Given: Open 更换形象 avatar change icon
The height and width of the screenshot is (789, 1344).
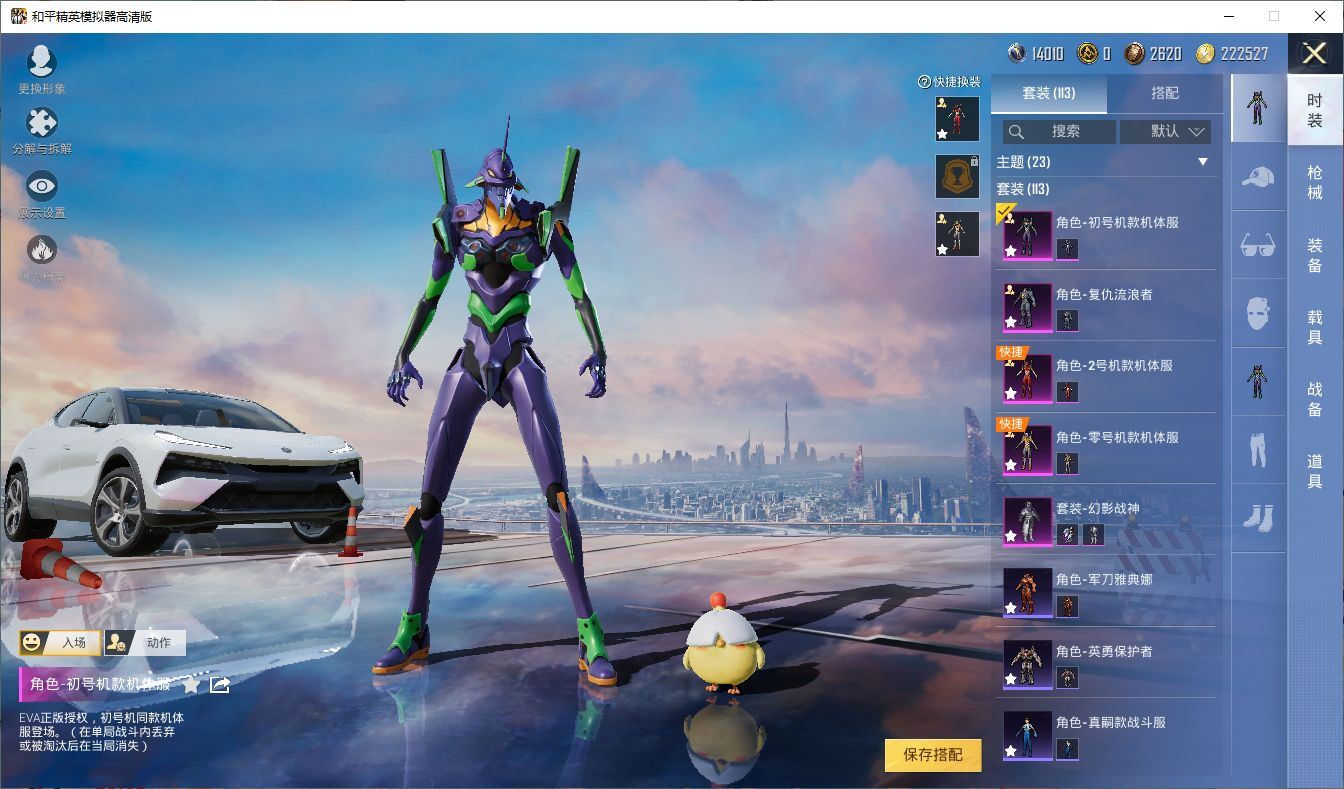Looking at the screenshot, I should point(41,62).
